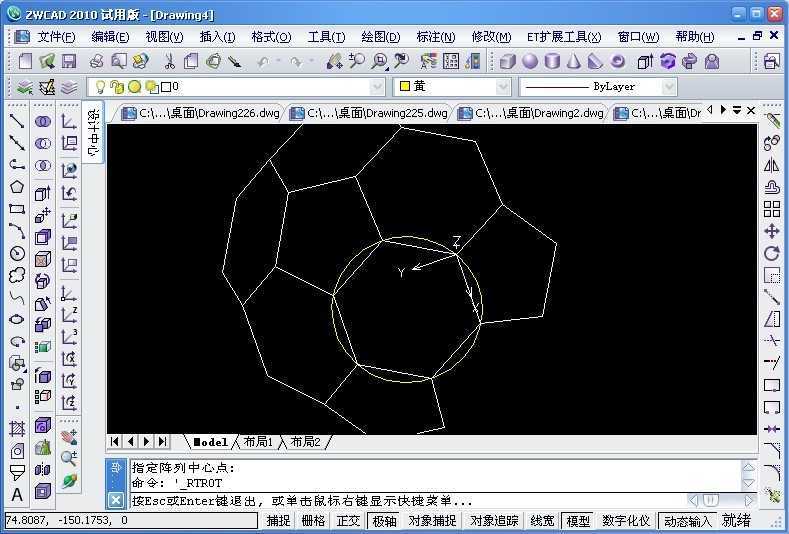Expand the ByLayer linetype dropdown
Screen dimensions: 789x534
click(668, 87)
